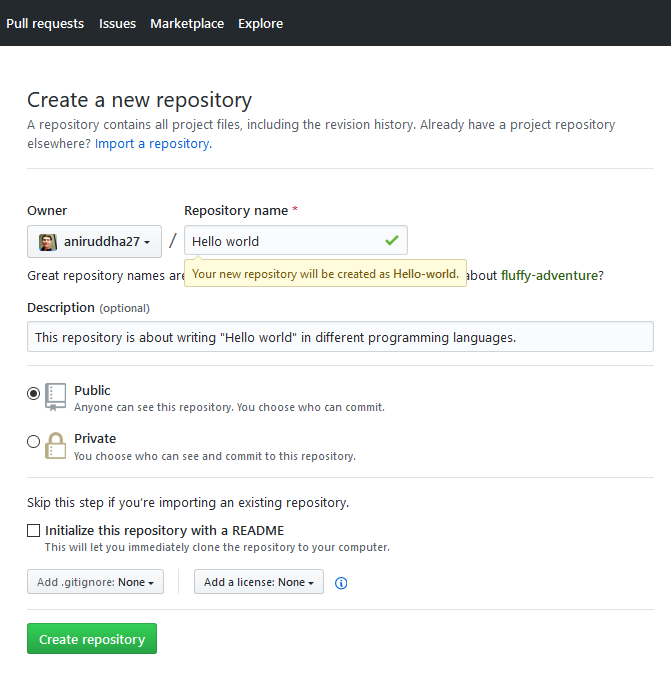The image size is (671, 688).
Task: Open the Owner aniruddha27 dropdown
Action: coord(94,242)
